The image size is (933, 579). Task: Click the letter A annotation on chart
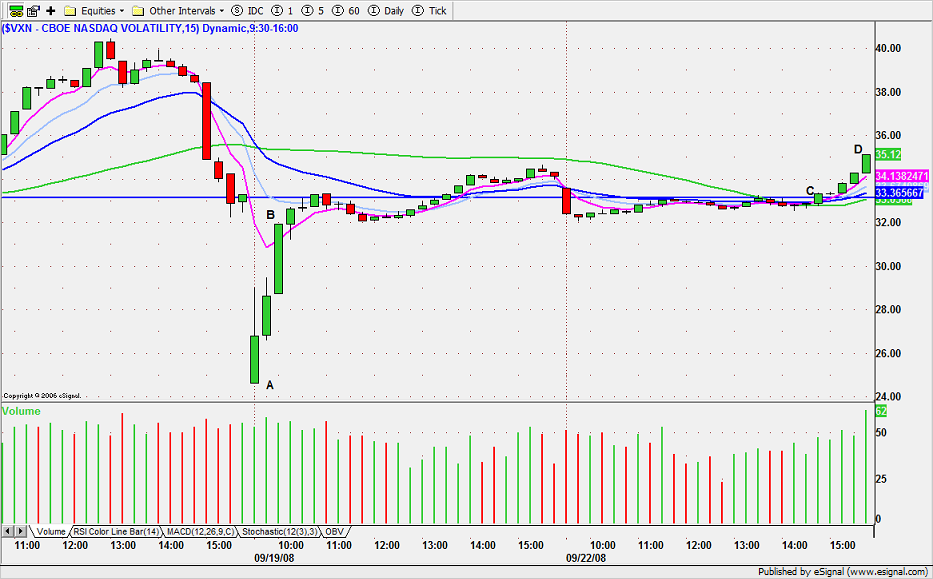(270, 386)
